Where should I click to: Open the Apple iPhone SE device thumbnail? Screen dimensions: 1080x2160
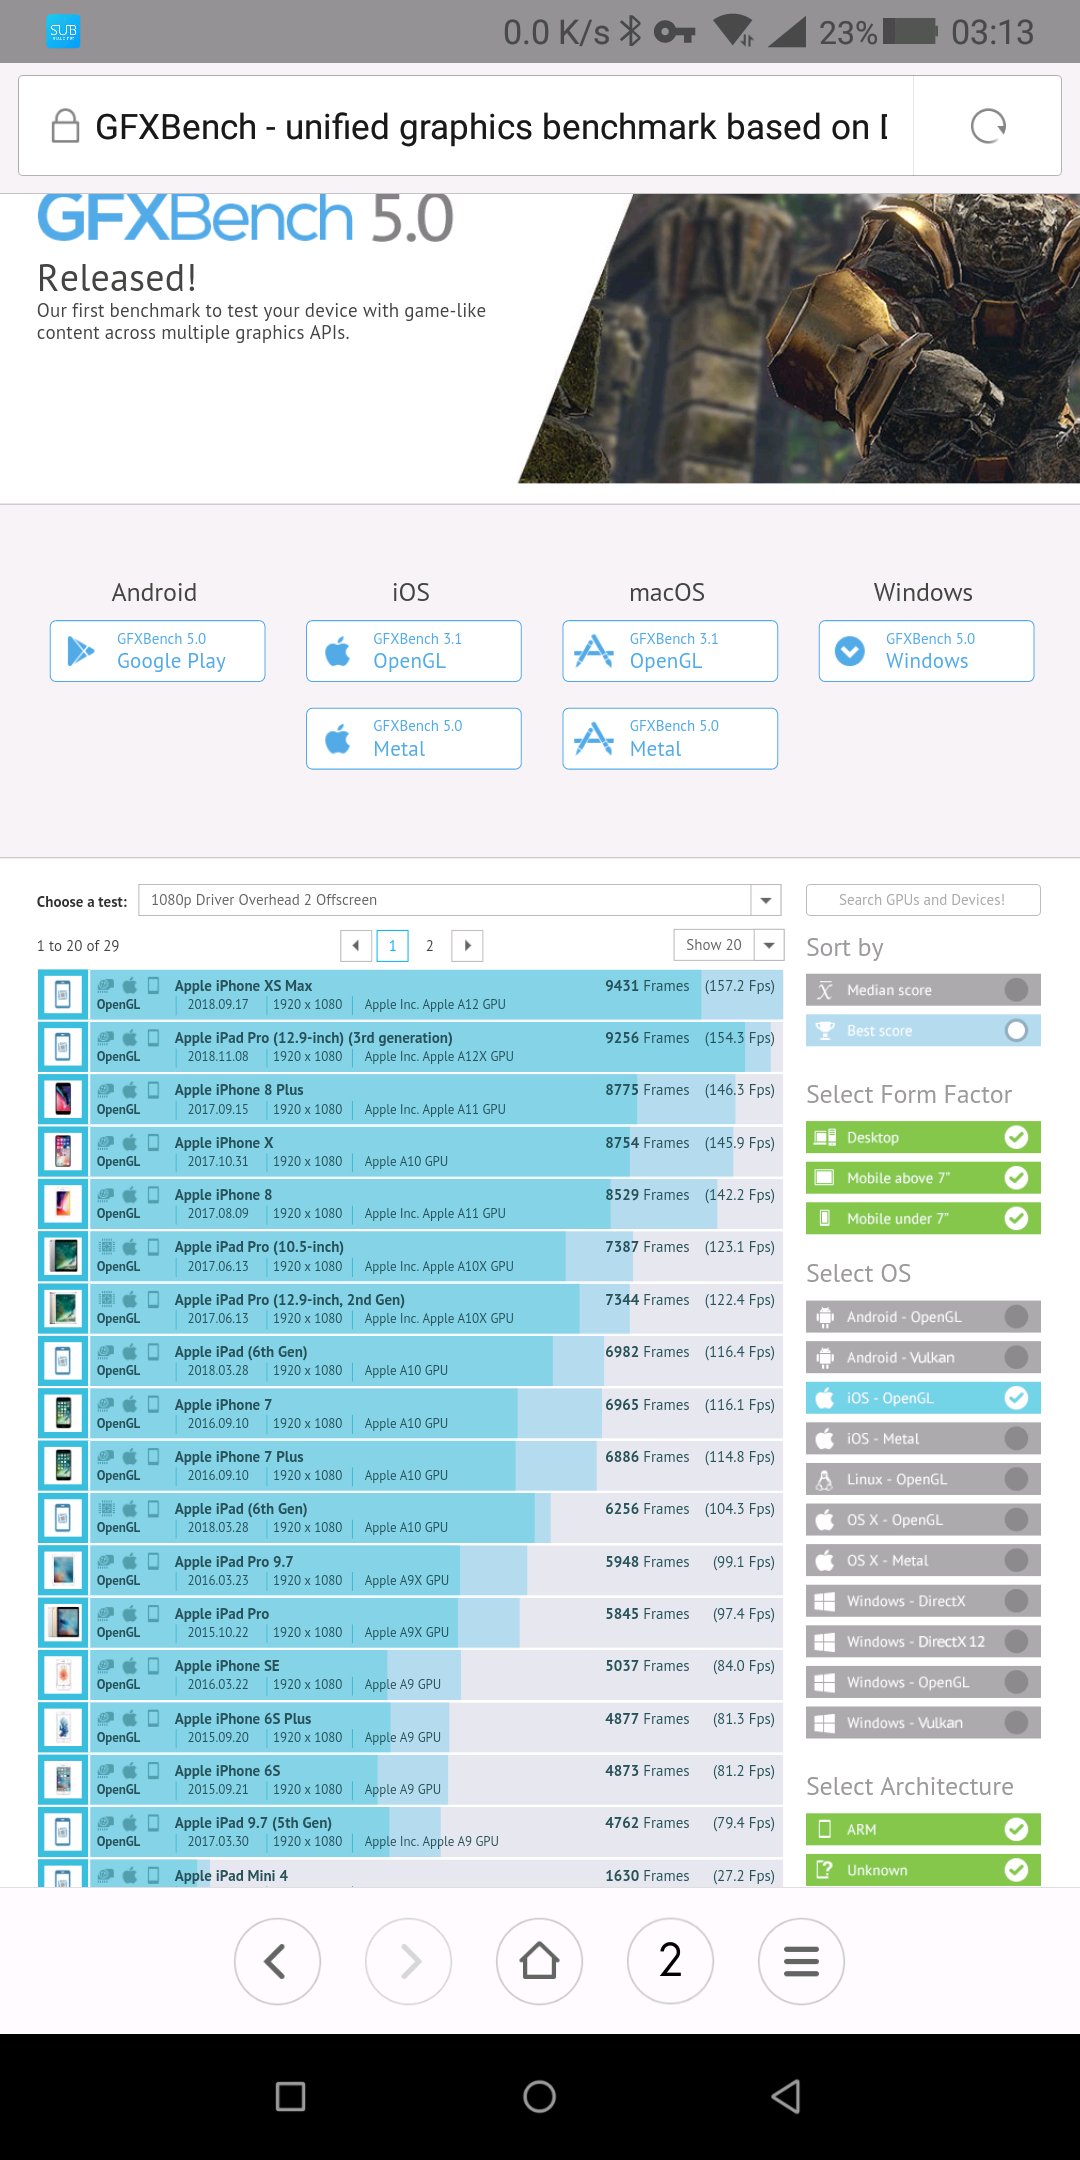[63, 1675]
